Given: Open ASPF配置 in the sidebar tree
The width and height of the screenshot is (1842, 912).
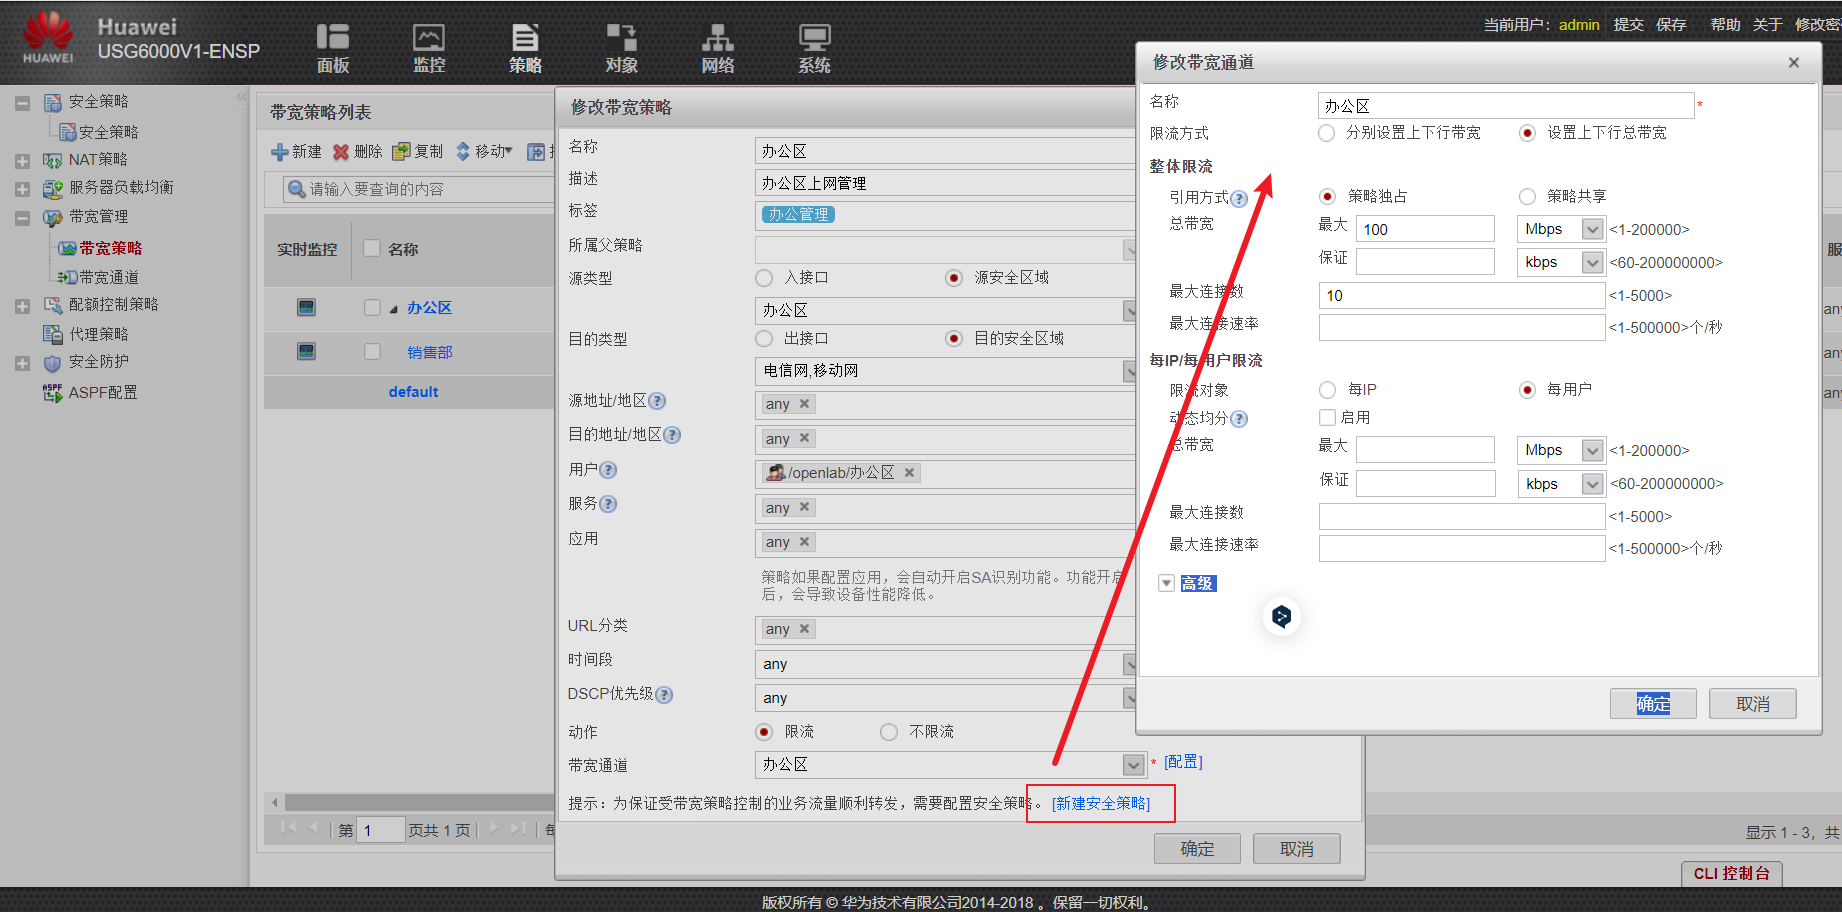Looking at the screenshot, I should tap(103, 392).
